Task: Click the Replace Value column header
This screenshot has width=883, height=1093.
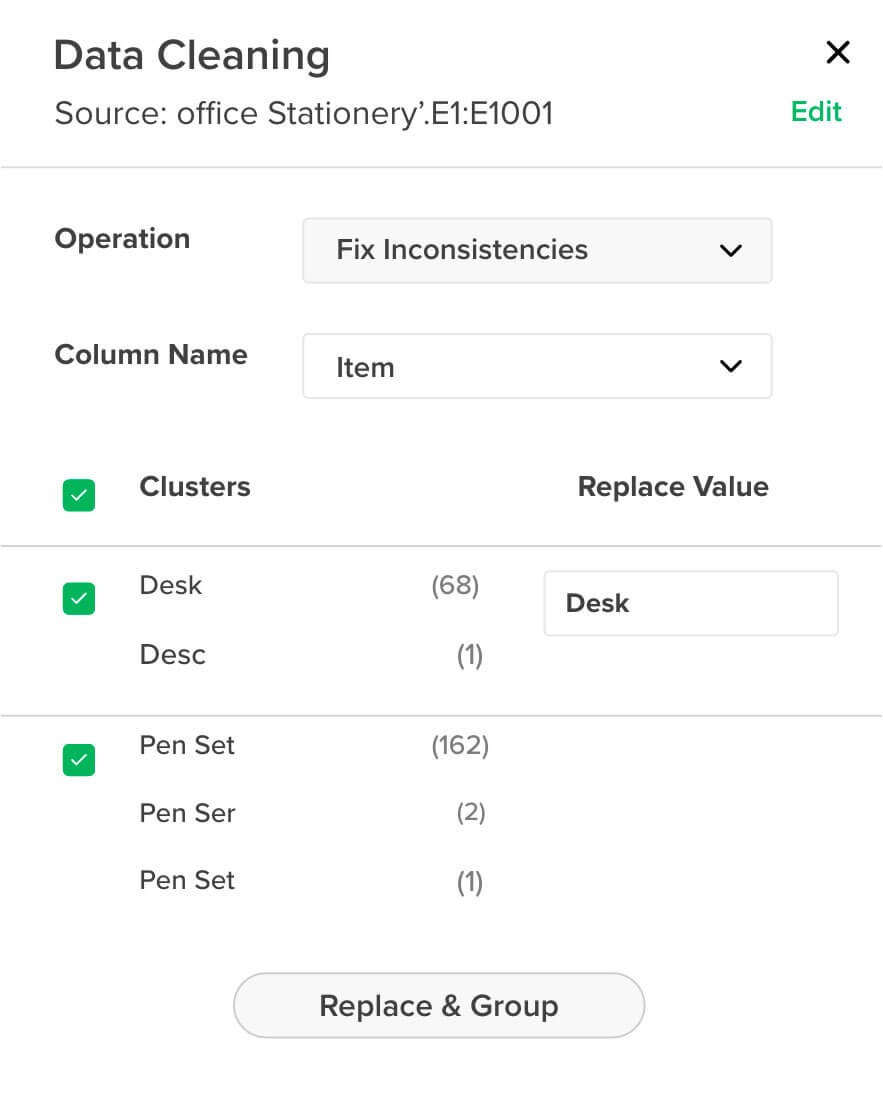Action: pos(673,487)
